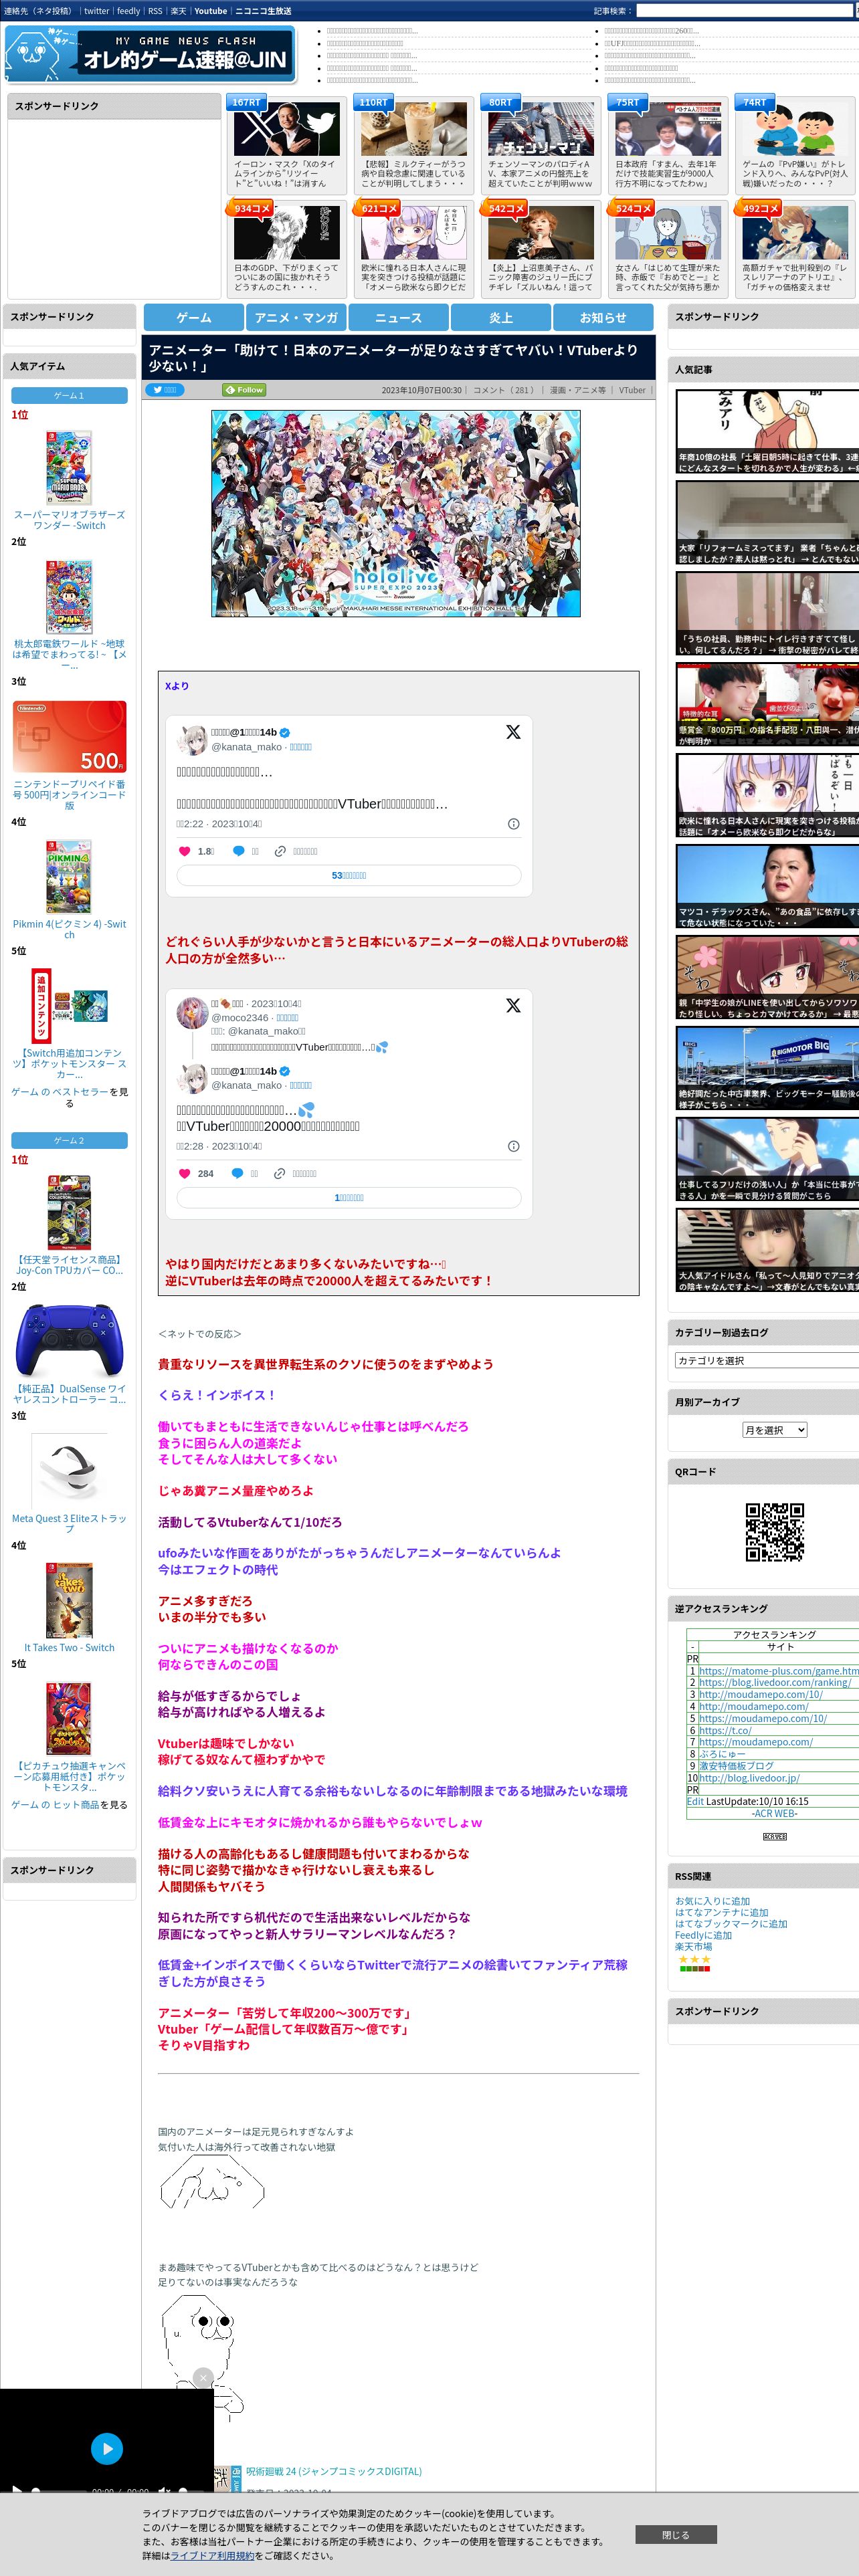Open the 934コメ GDP article thumbnail
Image resolution: width=859 pixels, height=2576 pixels.
coord(286,233)
